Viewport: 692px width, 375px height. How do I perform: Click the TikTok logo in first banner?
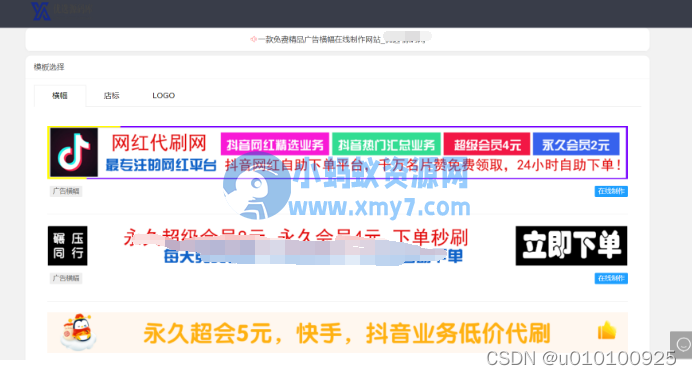[74, 152]
